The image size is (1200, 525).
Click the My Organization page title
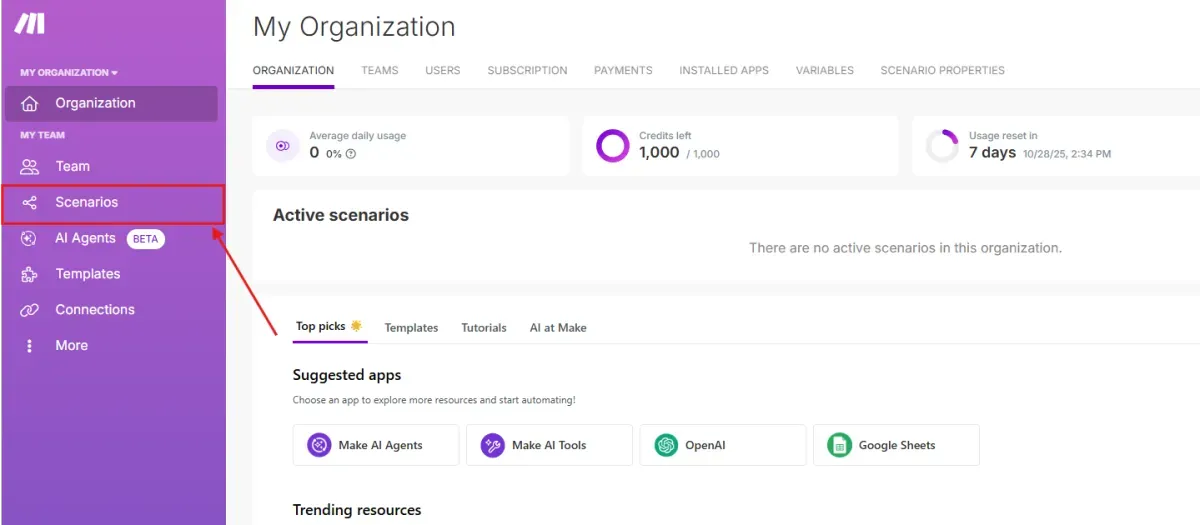click(x=354, y=27)
